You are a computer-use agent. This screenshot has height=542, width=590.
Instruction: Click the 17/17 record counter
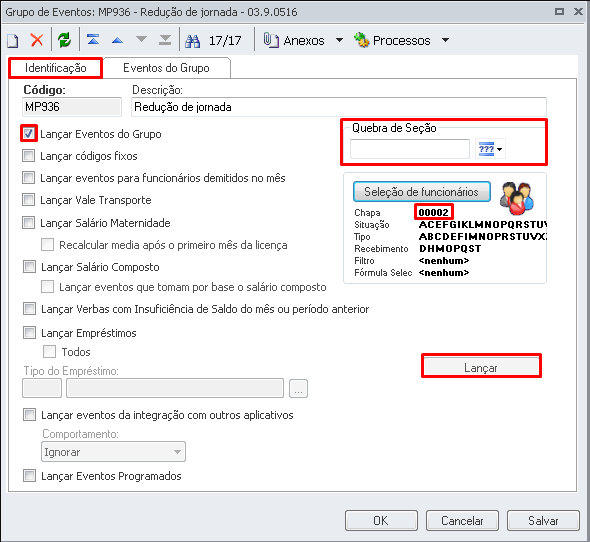pyautogui.click(x=225, y=40)
